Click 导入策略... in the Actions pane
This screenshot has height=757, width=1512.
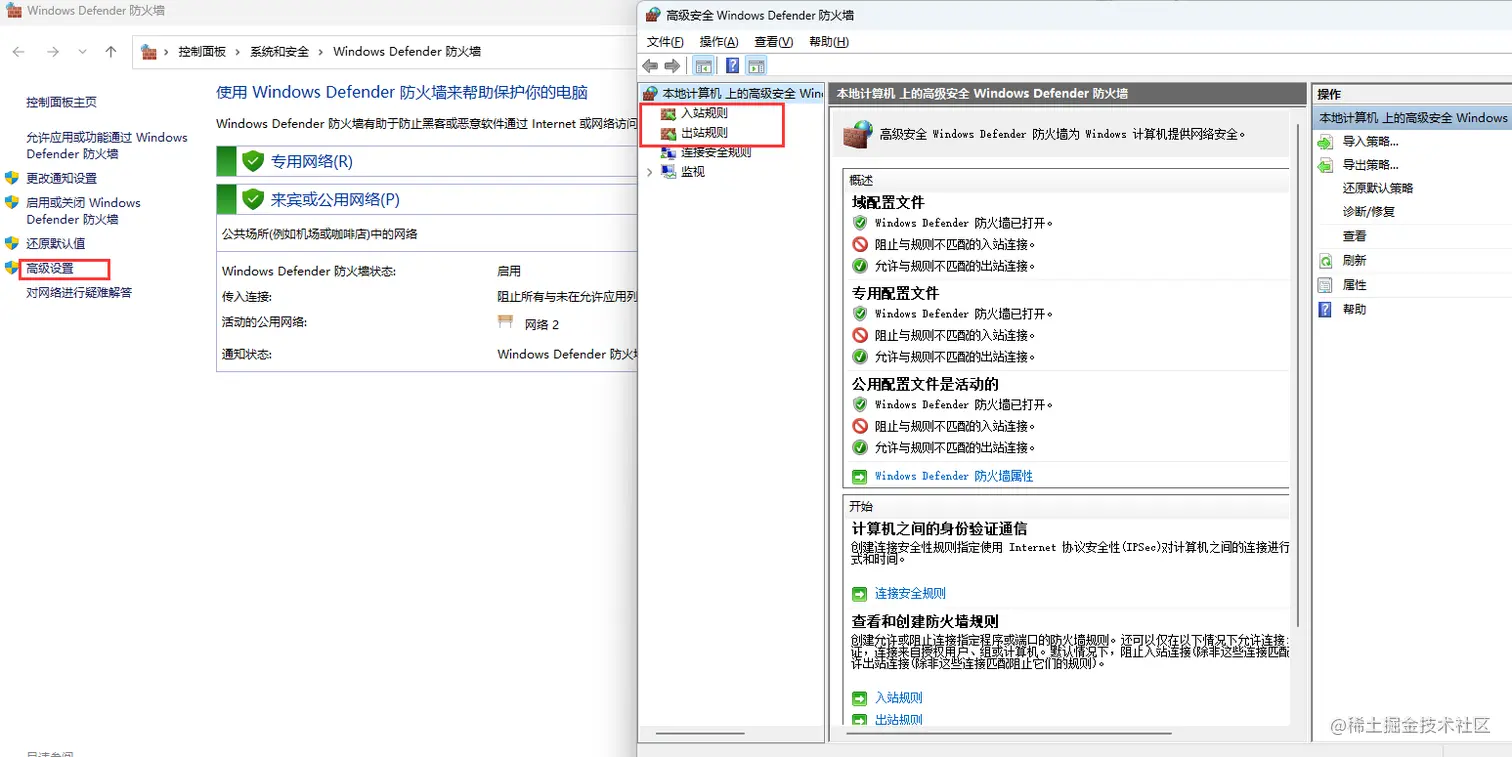coord(1370,141)
